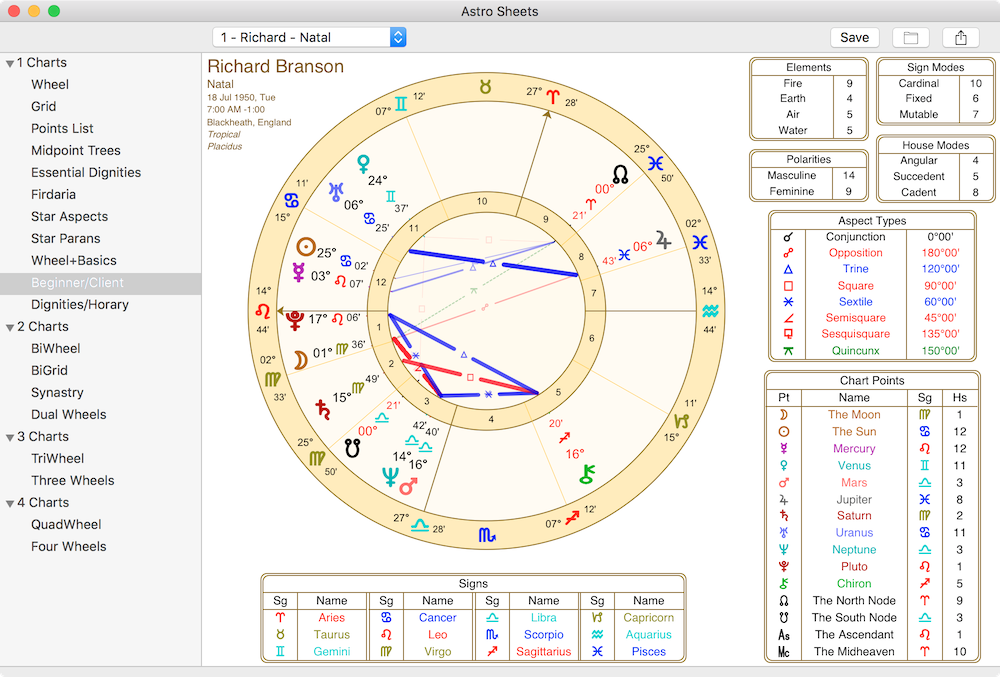Open Essential Dignities sheet
The width and height of the screenshot is (1000, 677).
(86, 172)
